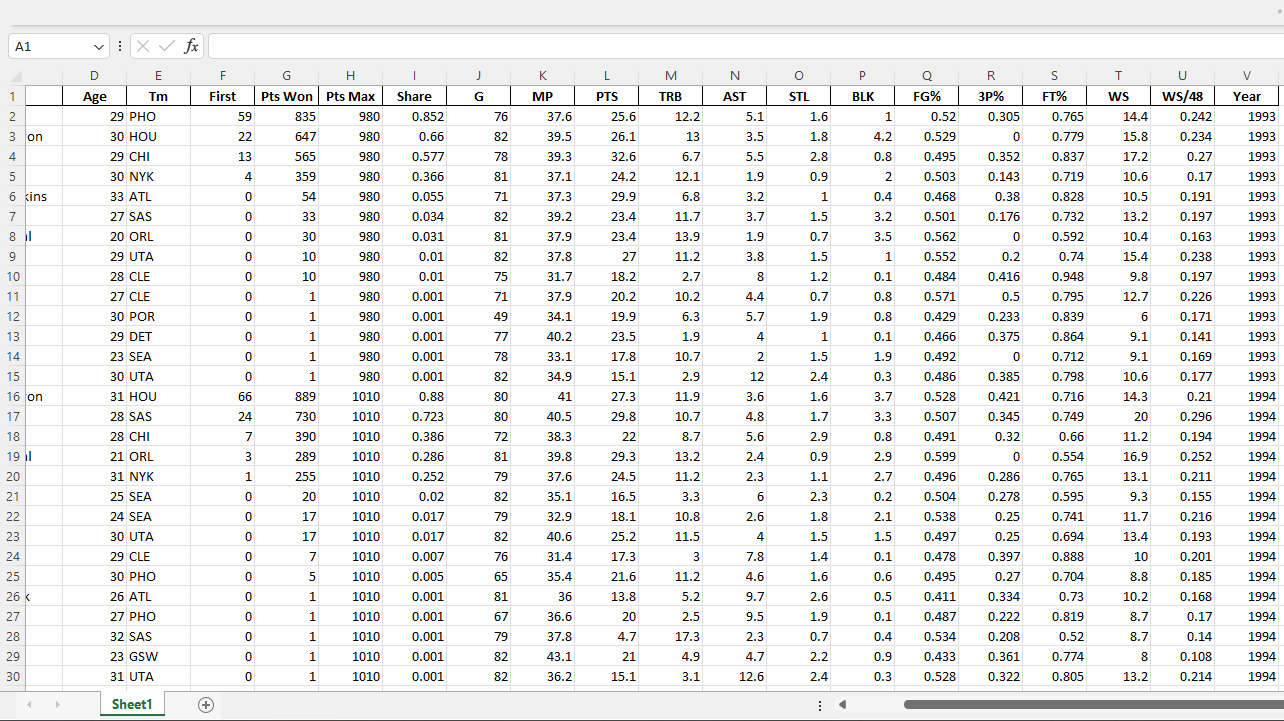Click the 'FT%' header cell
Screen dimensions: 1284x721
(x=1054, y=96)
